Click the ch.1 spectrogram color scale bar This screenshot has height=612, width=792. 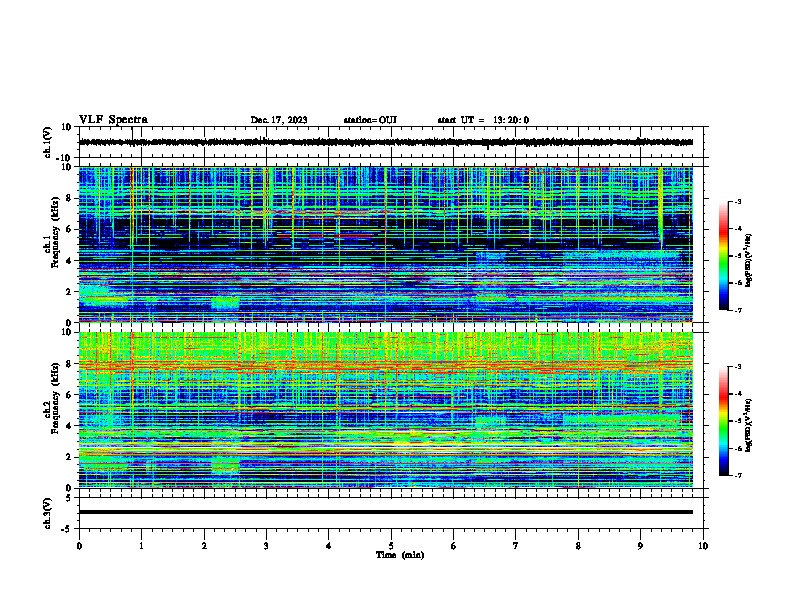[x=723, y=256]
